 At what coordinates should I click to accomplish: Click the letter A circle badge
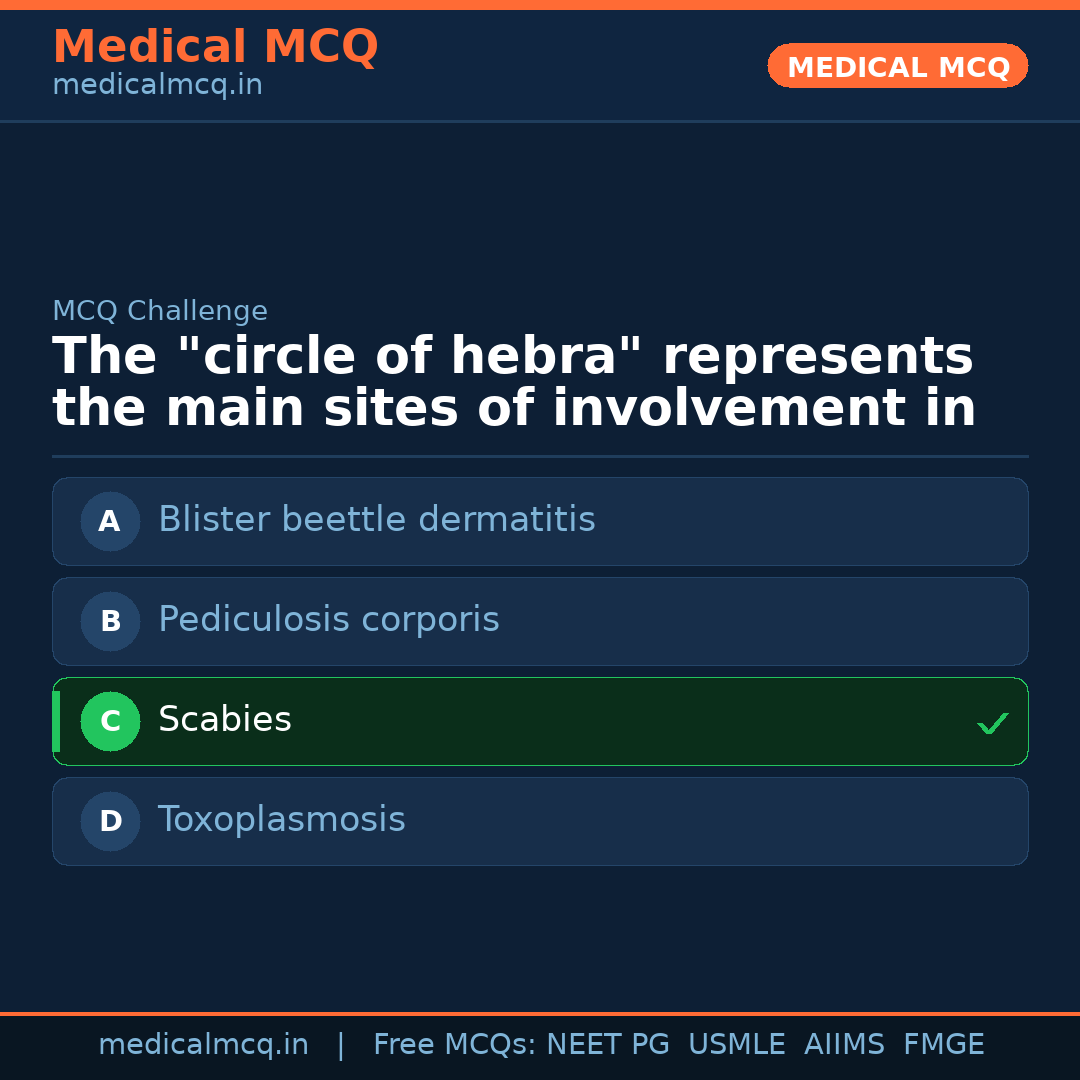110,521
